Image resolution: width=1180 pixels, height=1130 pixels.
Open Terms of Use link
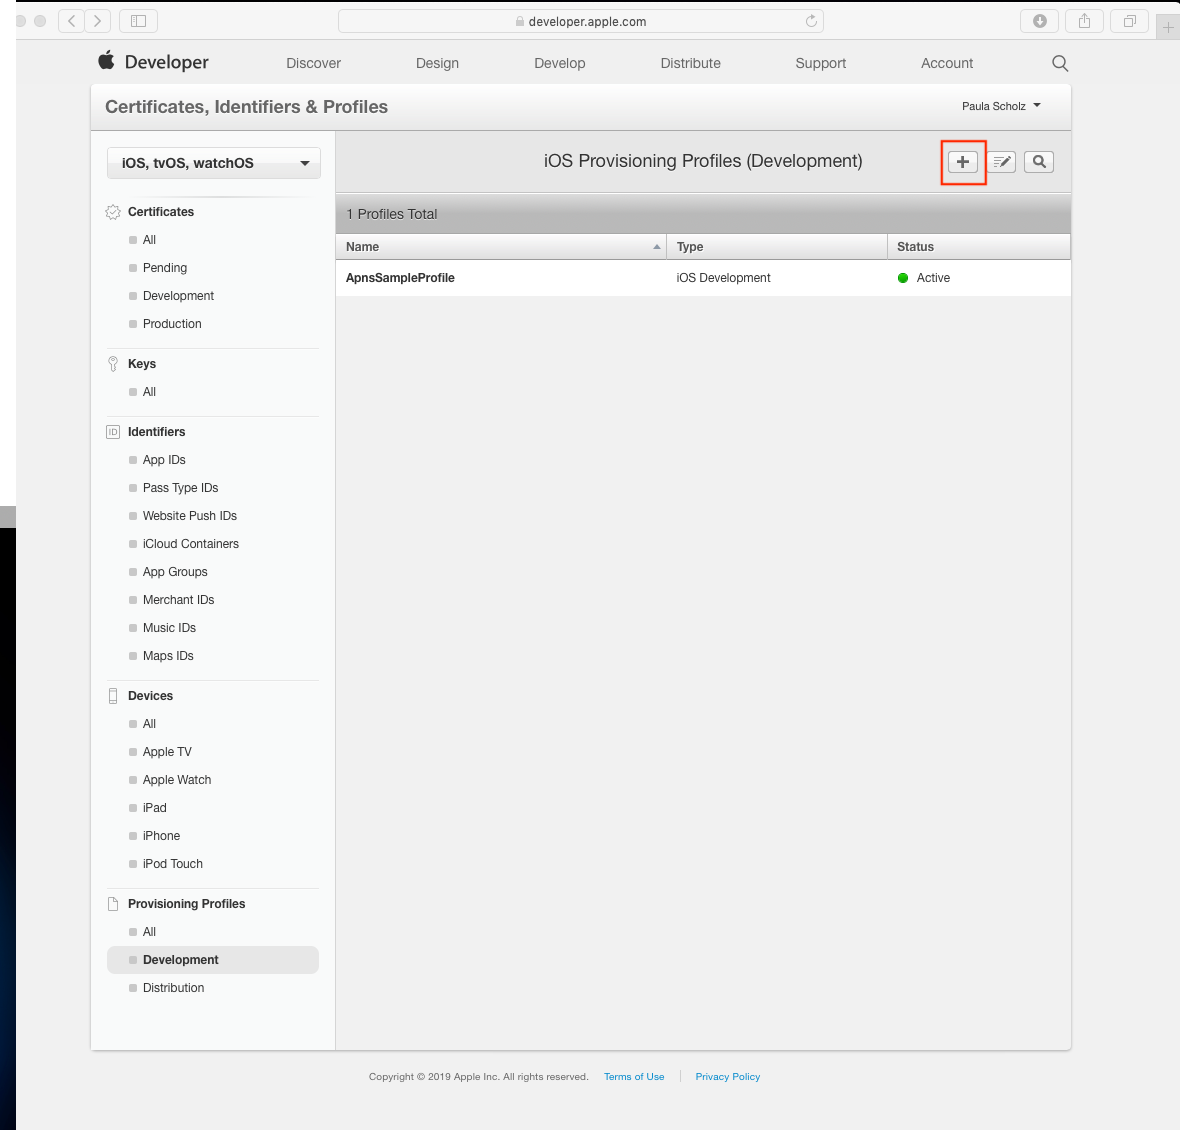coord(634,1077)
